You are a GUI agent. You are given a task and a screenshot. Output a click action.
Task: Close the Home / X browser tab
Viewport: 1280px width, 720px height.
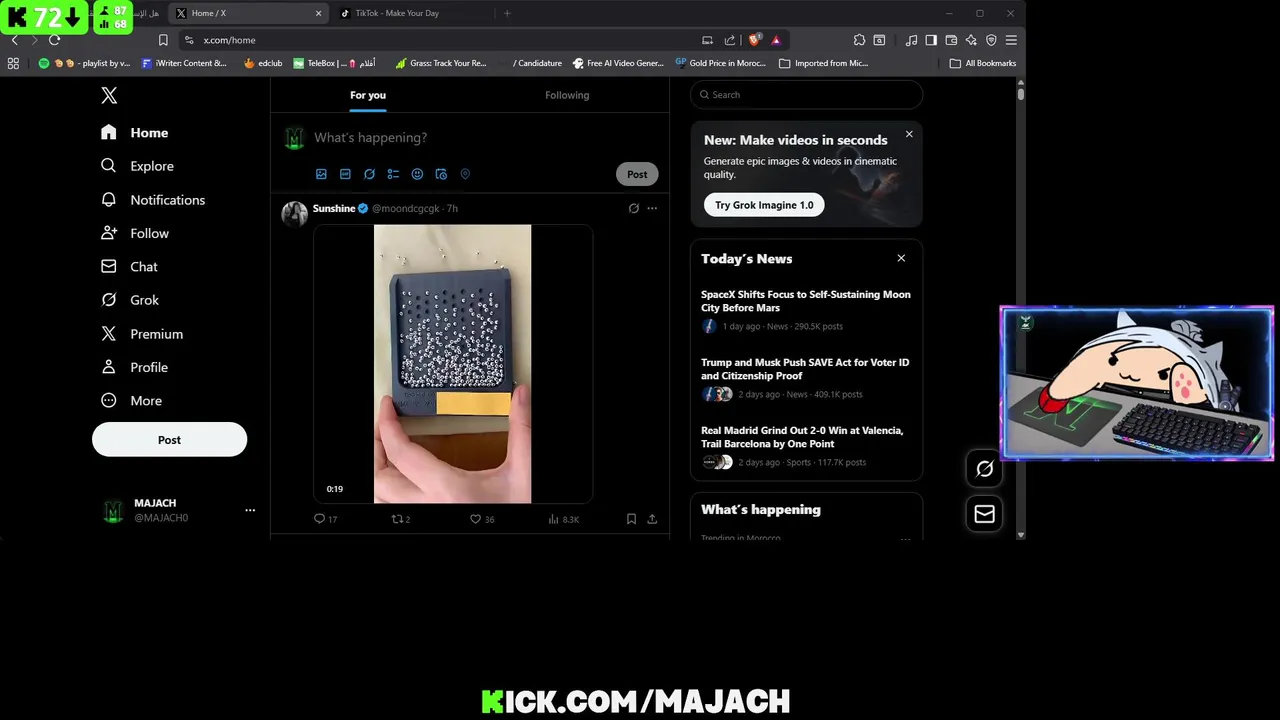[x=318, y=13]
